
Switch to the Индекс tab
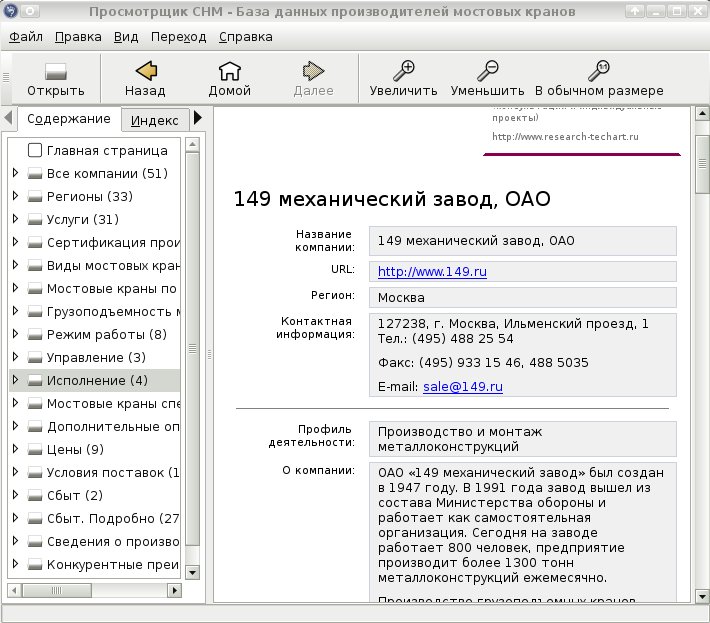coord(154,120)
